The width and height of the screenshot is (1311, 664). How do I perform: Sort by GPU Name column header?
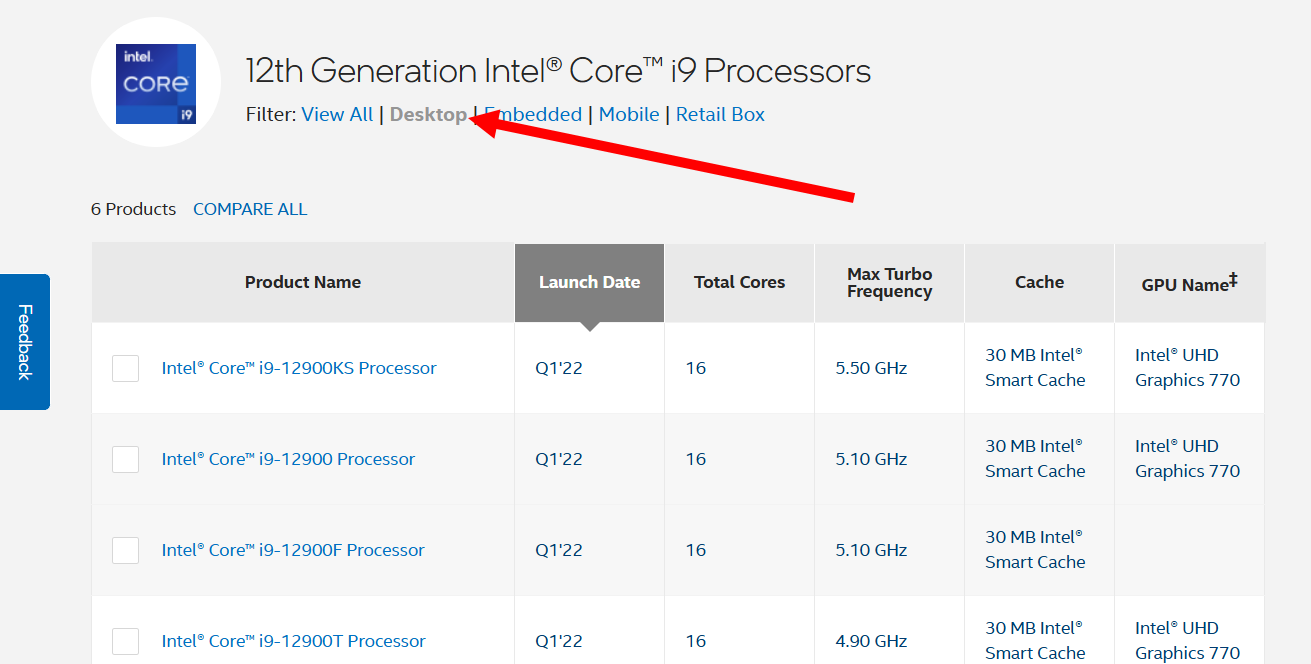point(1190,283)
